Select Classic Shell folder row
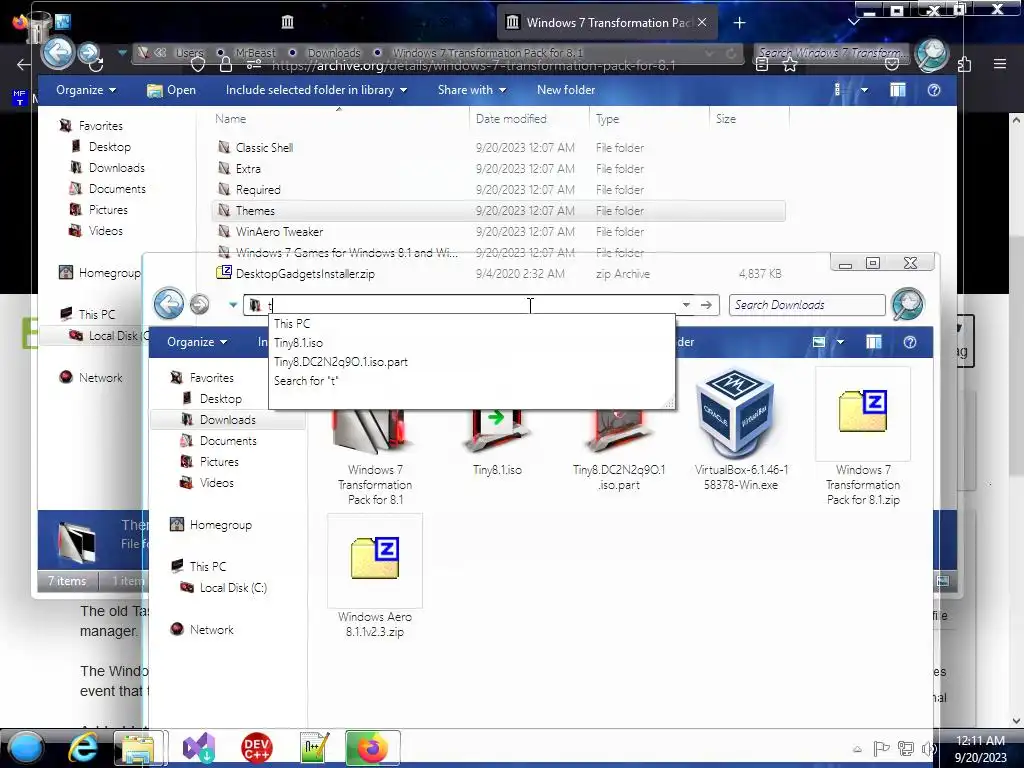This screenshot has height=768, width=1024. [x=498, y=148]
